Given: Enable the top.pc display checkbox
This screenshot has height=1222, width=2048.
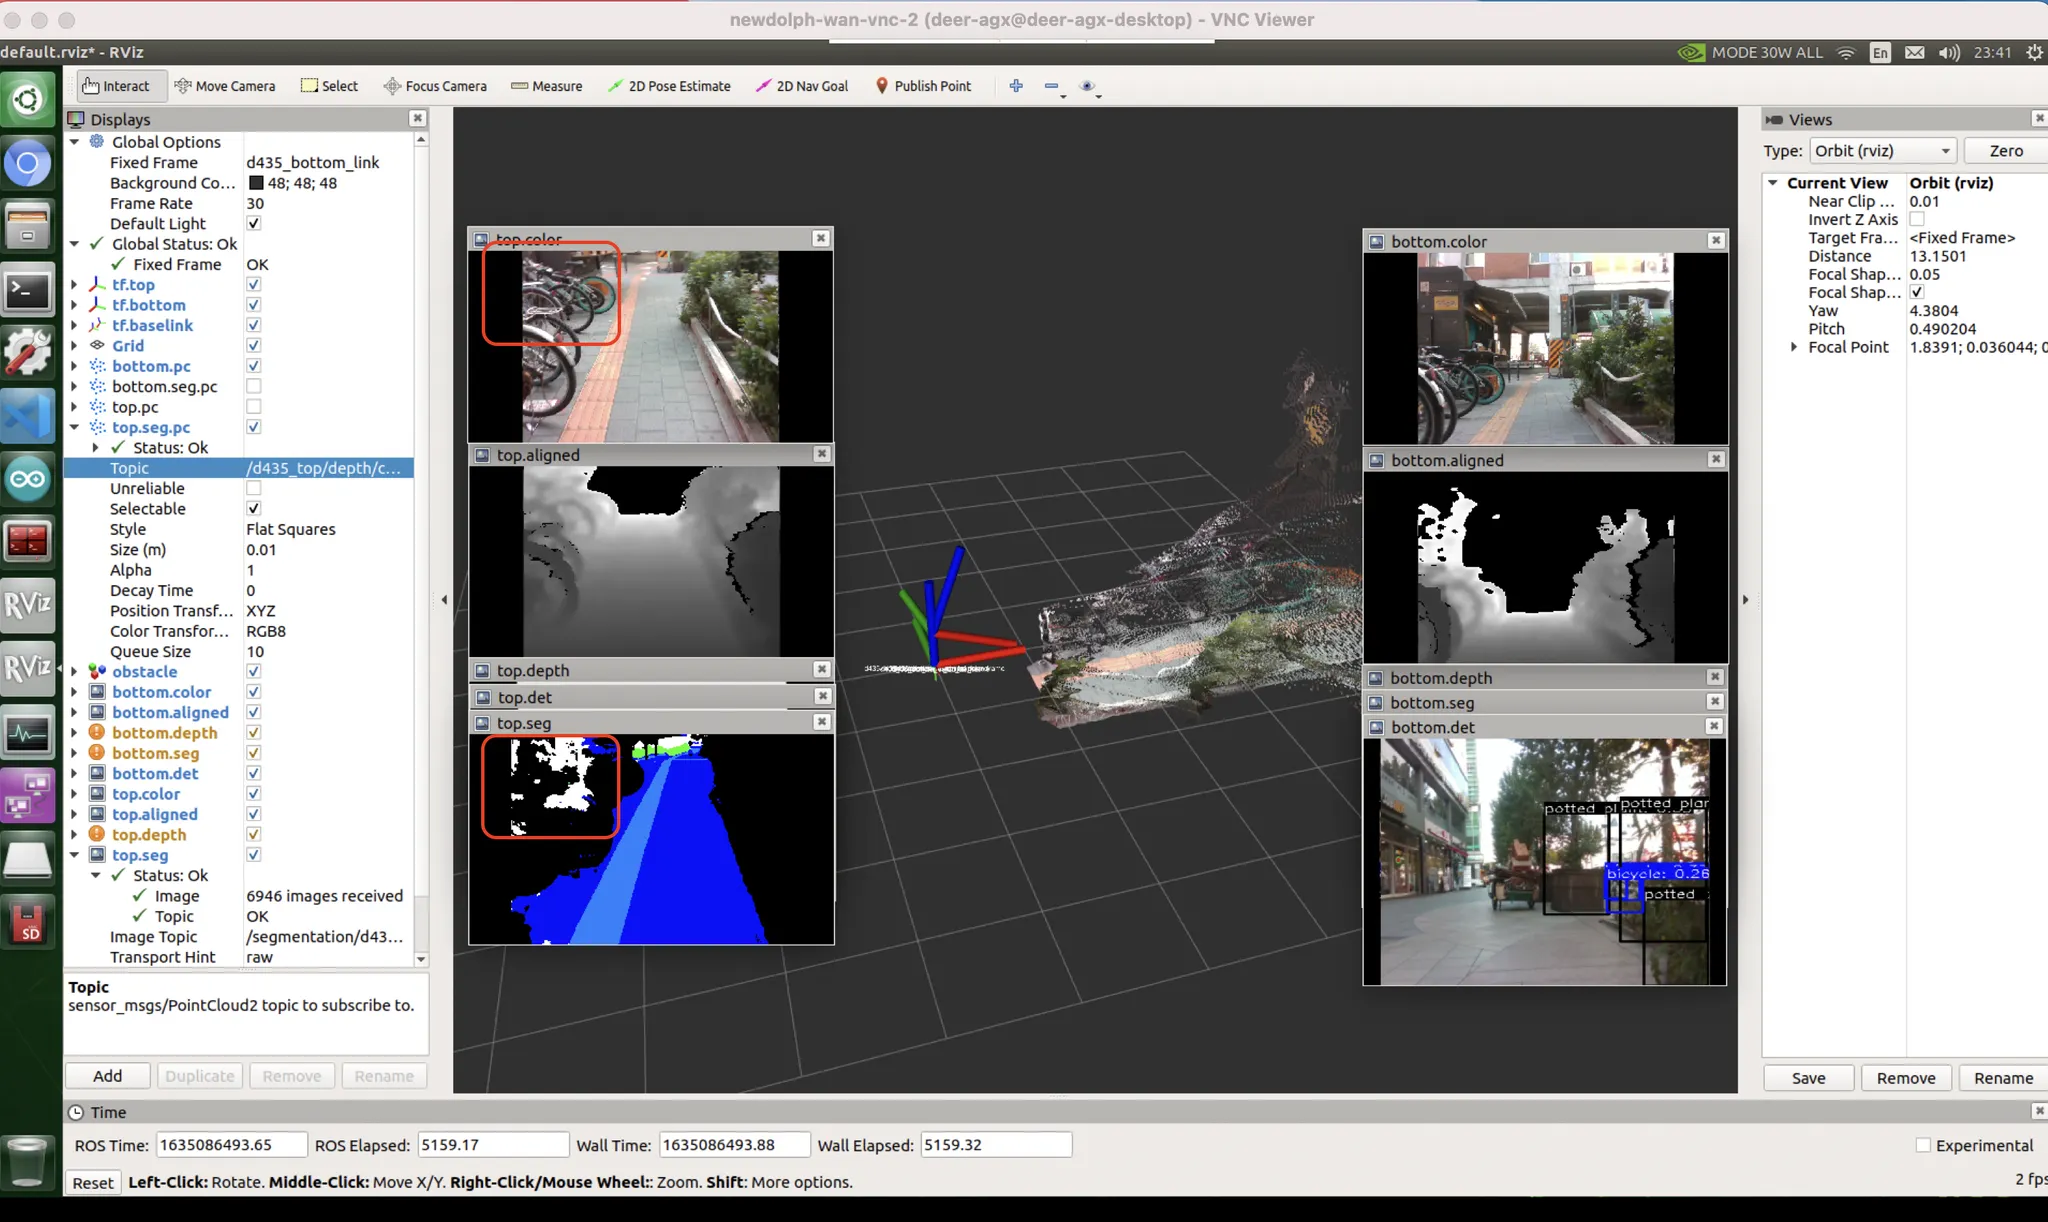Looking at the screenshot, I should pyautogui.click(x=254, y=407).
